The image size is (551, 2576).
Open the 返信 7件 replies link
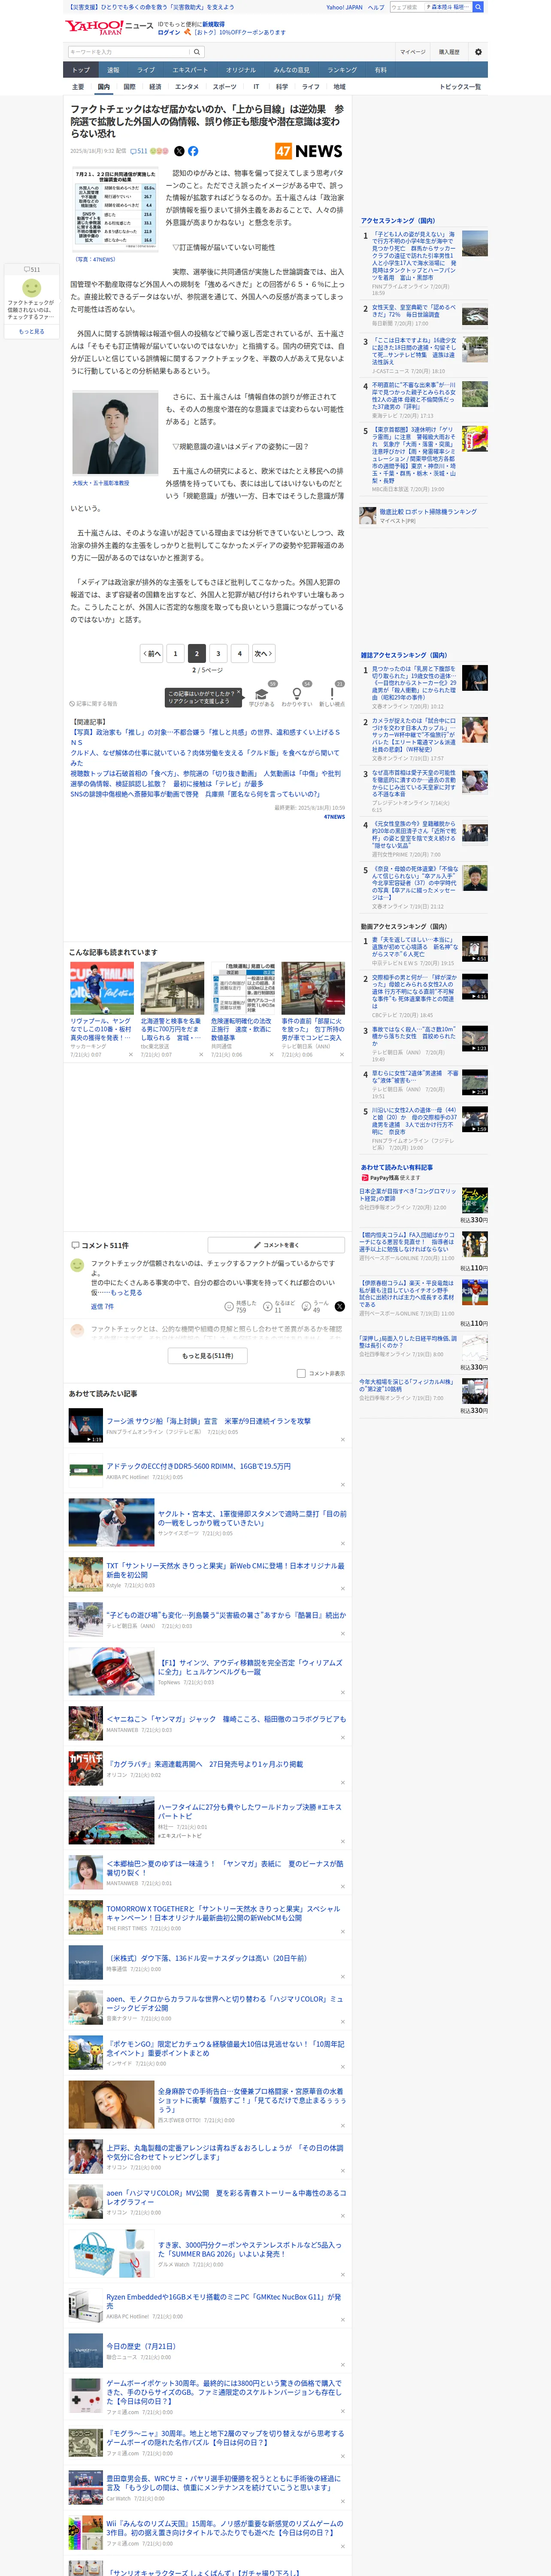click(x=102, y=1306)
